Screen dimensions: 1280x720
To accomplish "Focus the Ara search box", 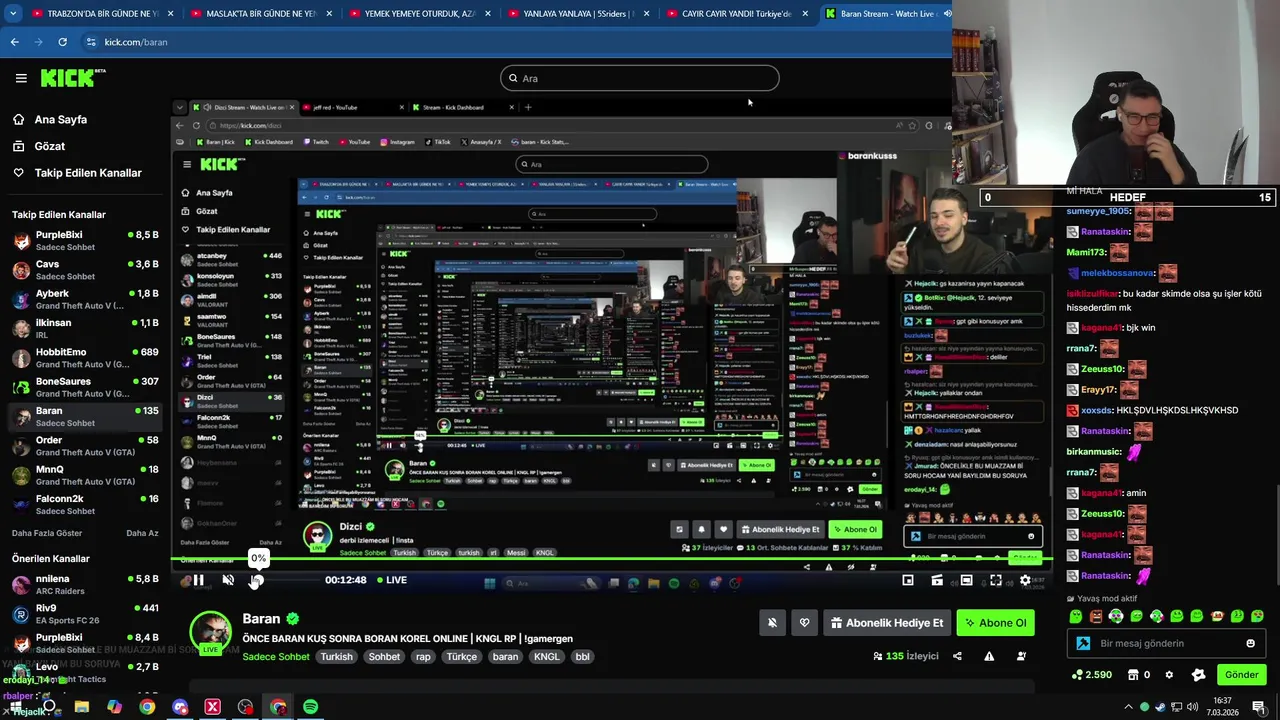I will 640,78.
